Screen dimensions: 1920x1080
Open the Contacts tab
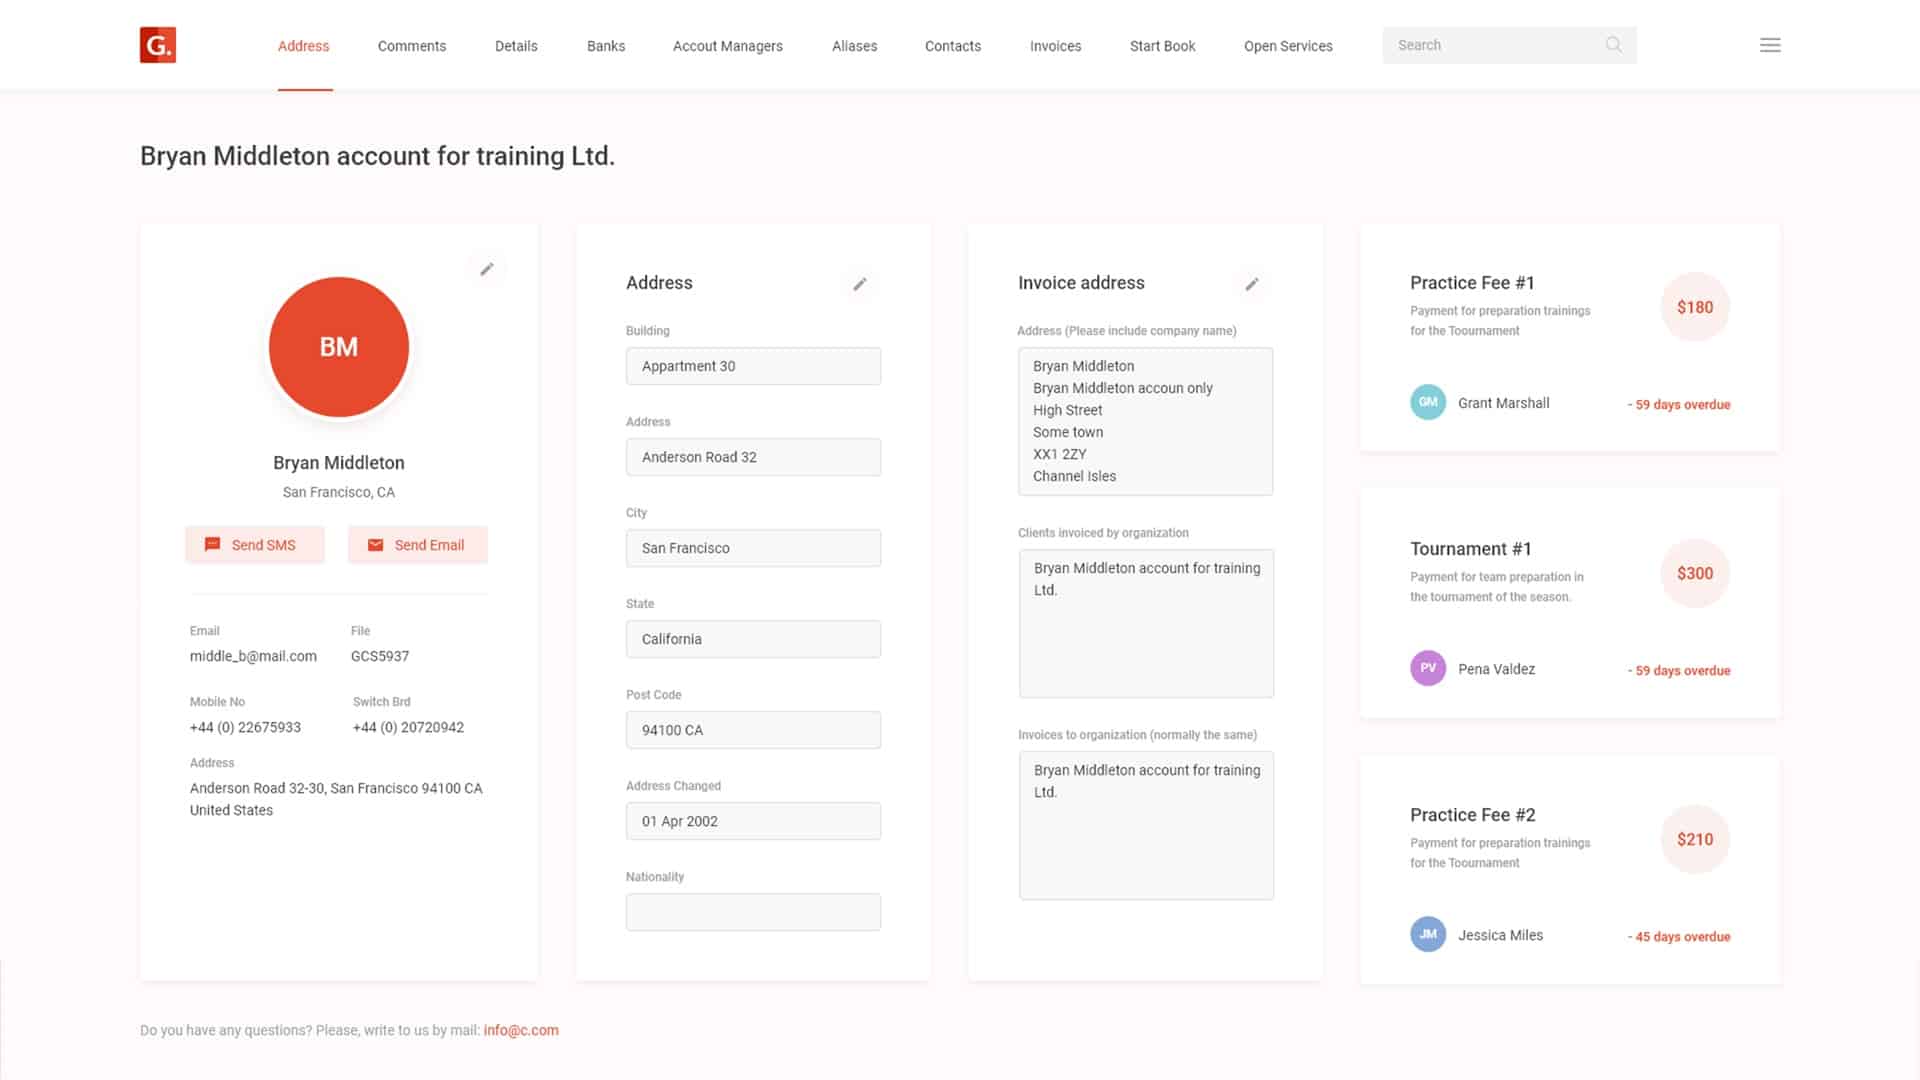point(953,46)
